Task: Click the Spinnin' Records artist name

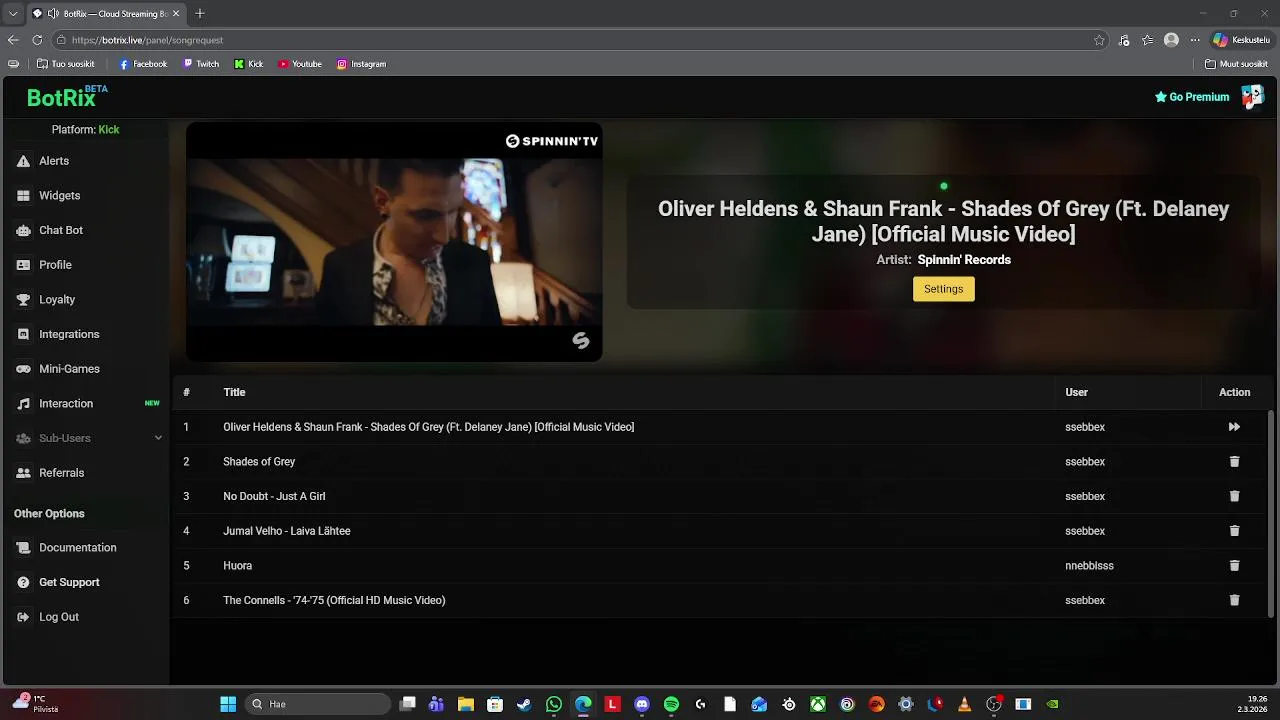Action: pos(964,260)
